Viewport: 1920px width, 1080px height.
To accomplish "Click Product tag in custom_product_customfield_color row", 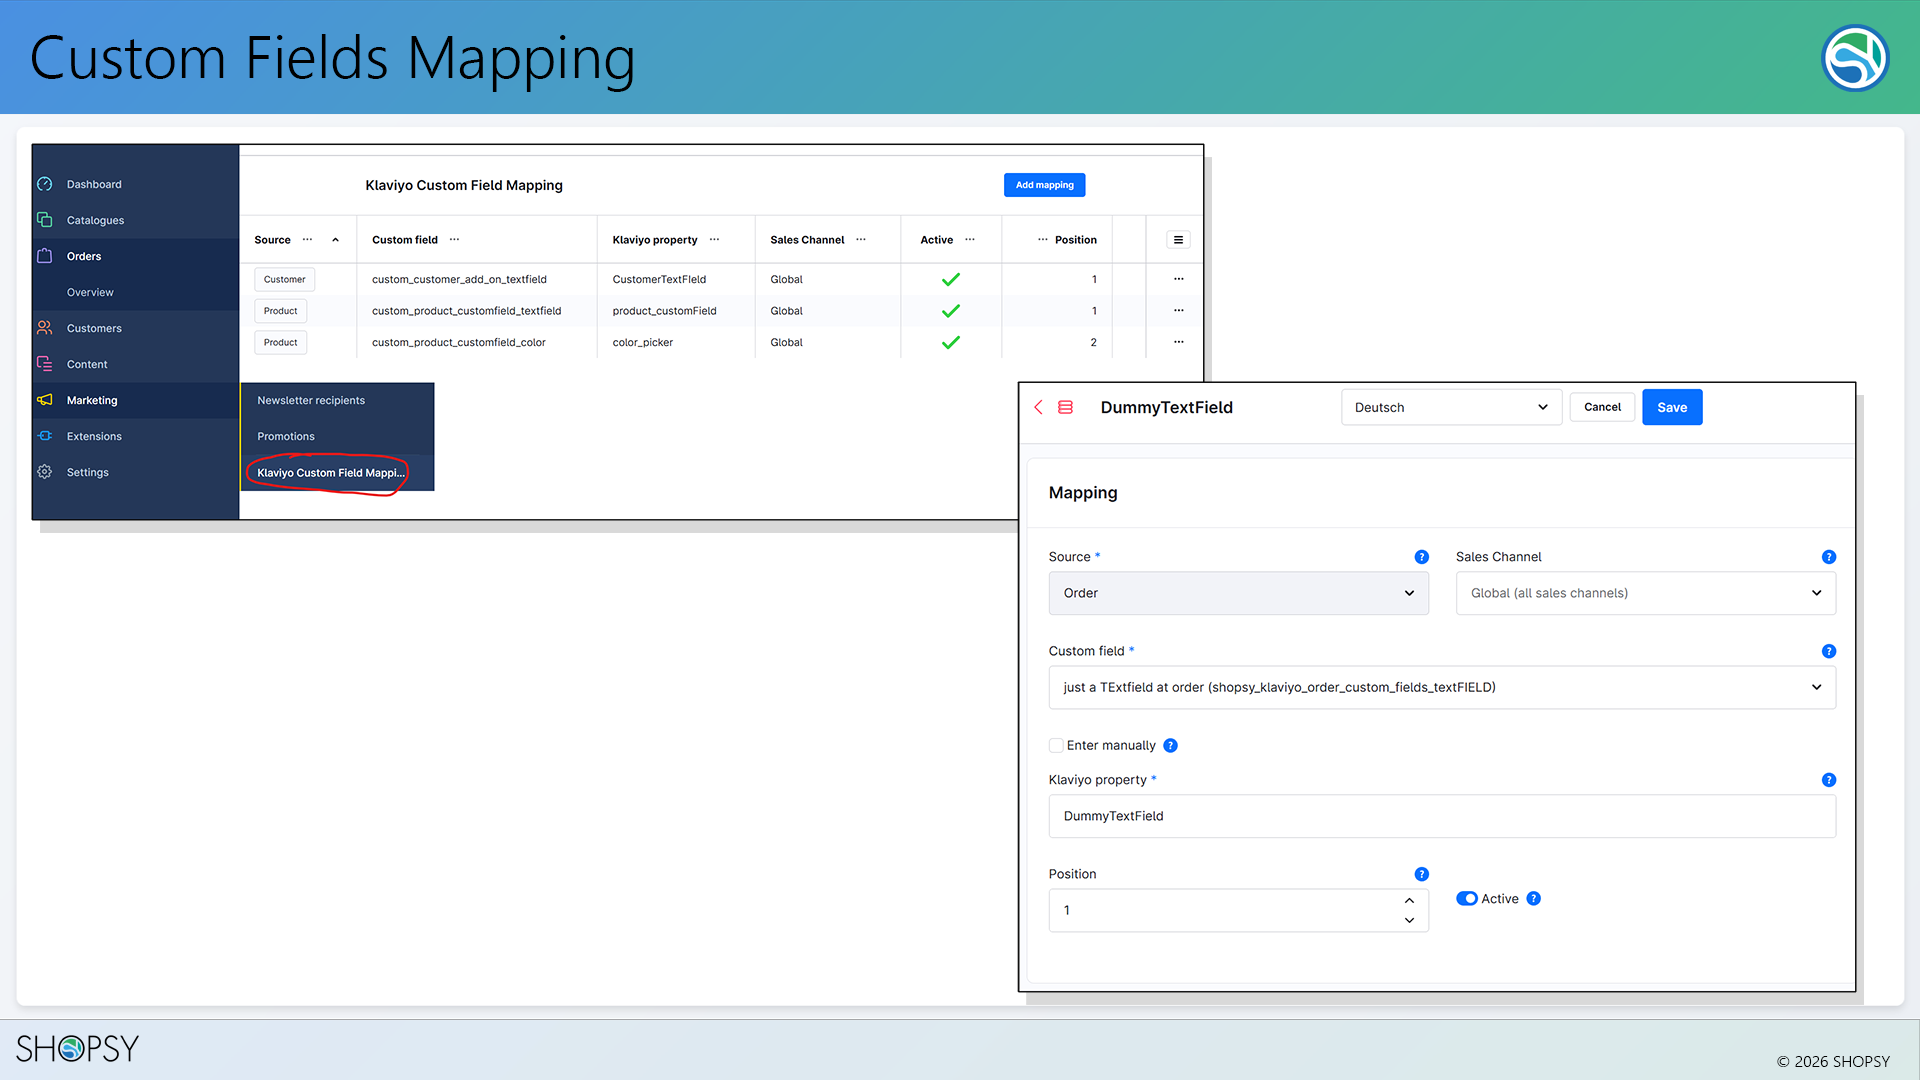I will pyautogui.click(x=280, y=342).
